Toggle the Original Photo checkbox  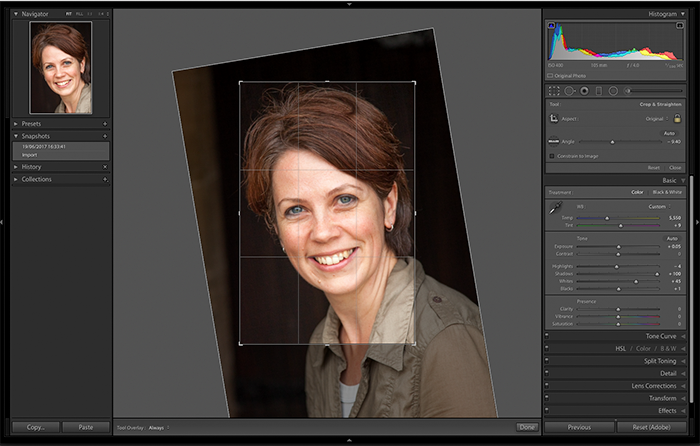[x=550, y=76]
